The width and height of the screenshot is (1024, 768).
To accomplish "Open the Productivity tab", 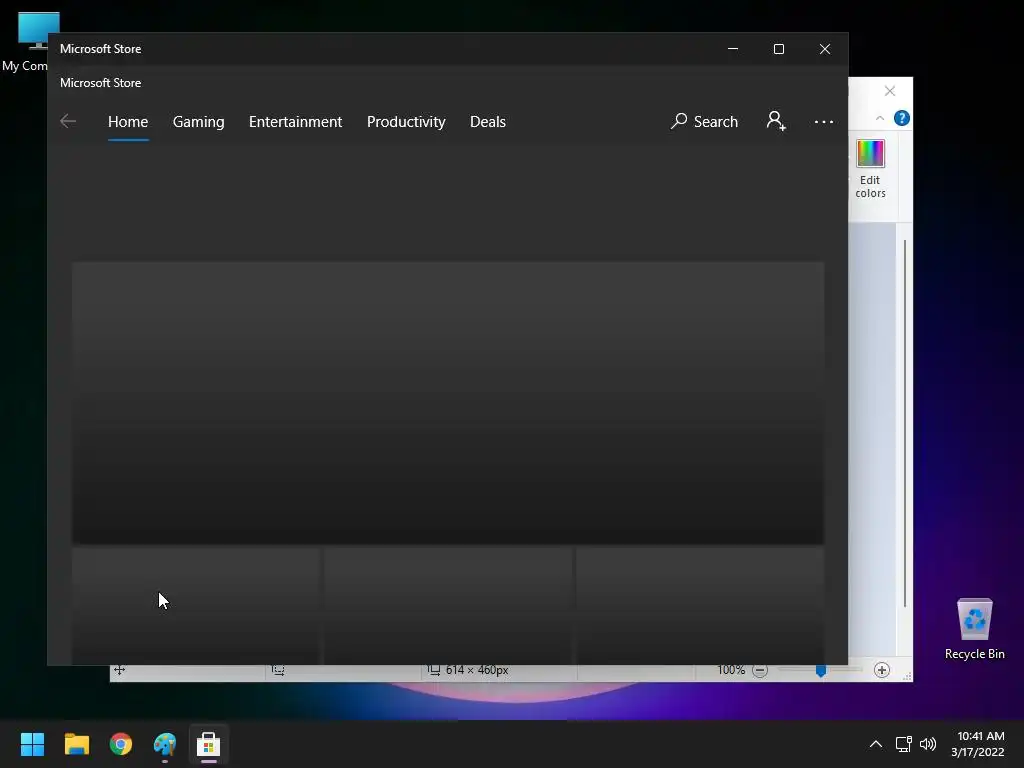I will (406, 122).
